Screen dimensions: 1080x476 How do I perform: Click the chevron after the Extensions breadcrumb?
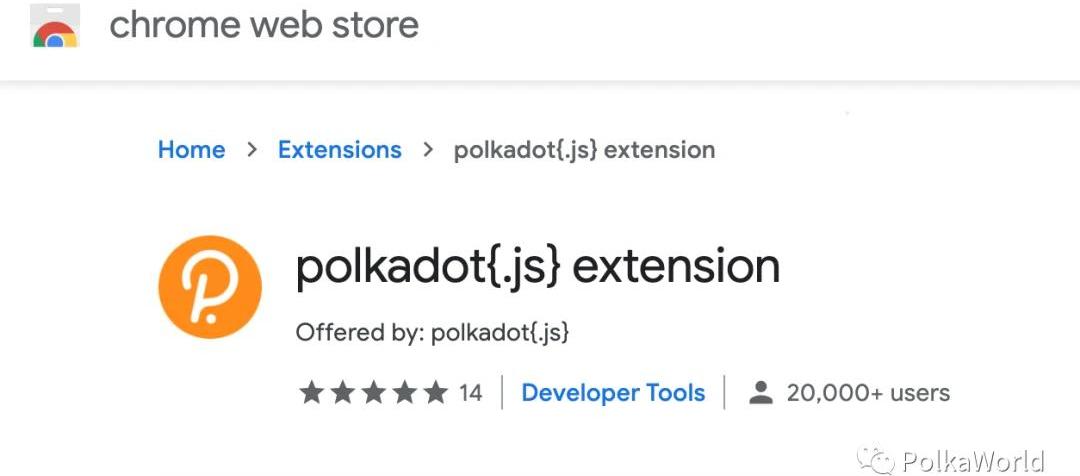[428, 150]
